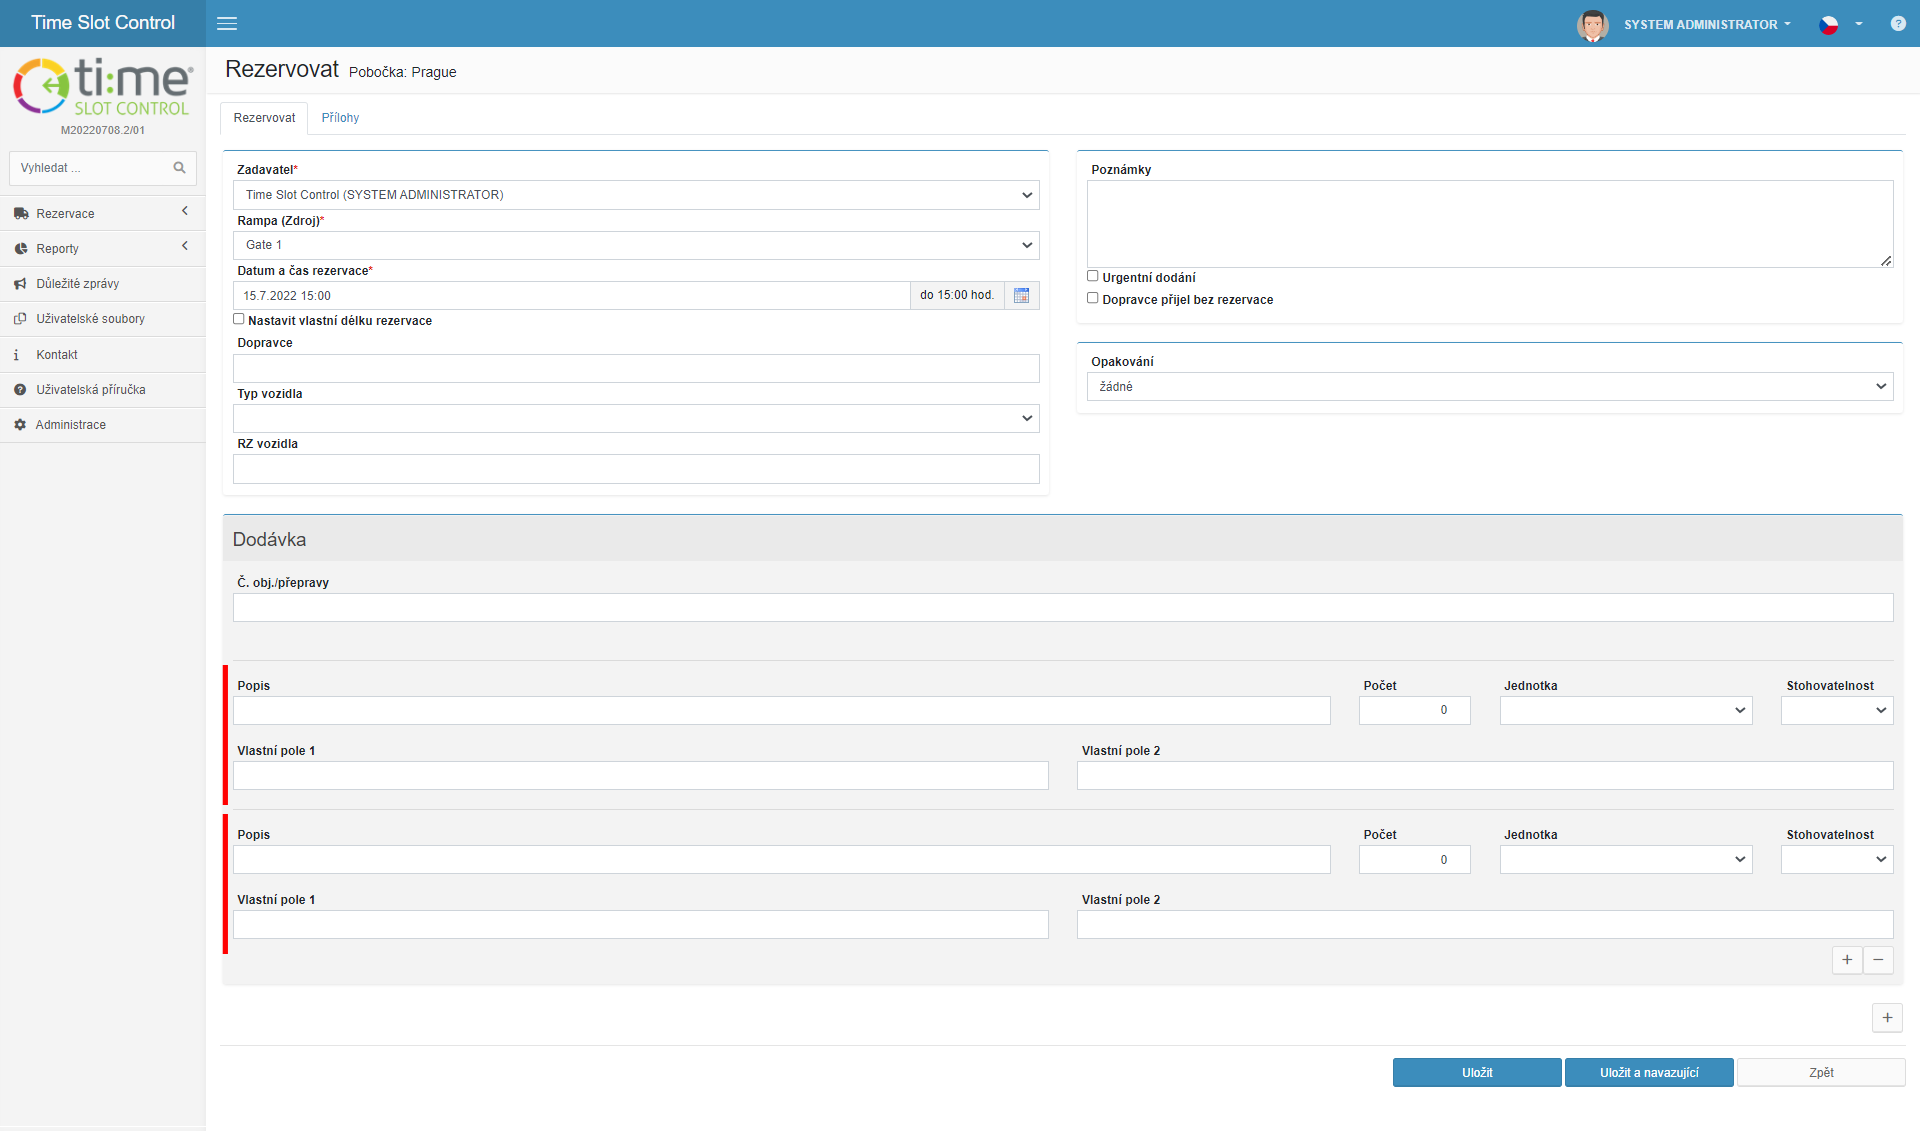Open the Typ vozidla dropdown
Image resolution: width=1920 pixels, height=1131 pixels.
(636, 418)
